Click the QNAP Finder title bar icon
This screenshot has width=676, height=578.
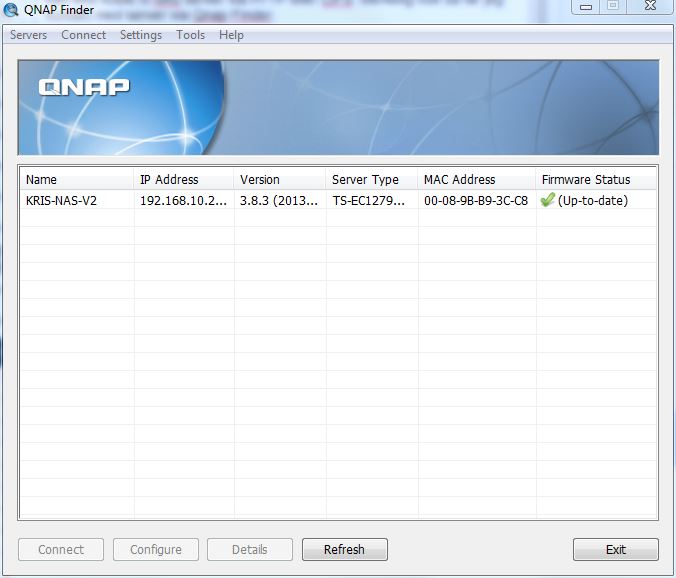pos(11,9)
